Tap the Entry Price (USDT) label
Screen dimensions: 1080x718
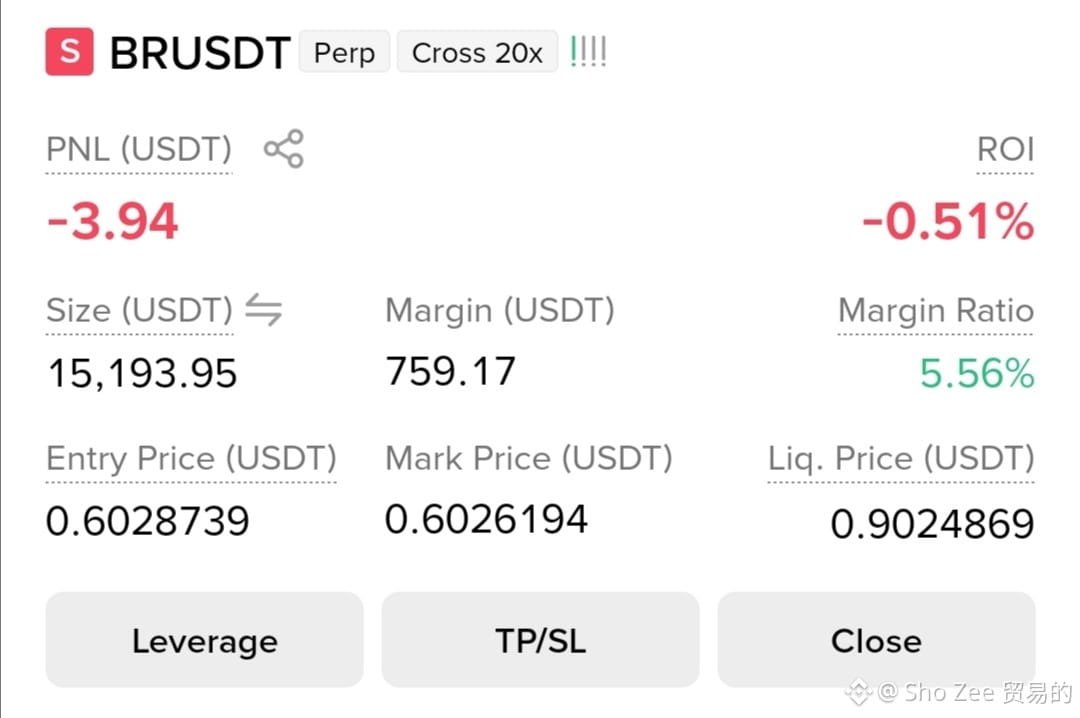(x=191, y=458)
